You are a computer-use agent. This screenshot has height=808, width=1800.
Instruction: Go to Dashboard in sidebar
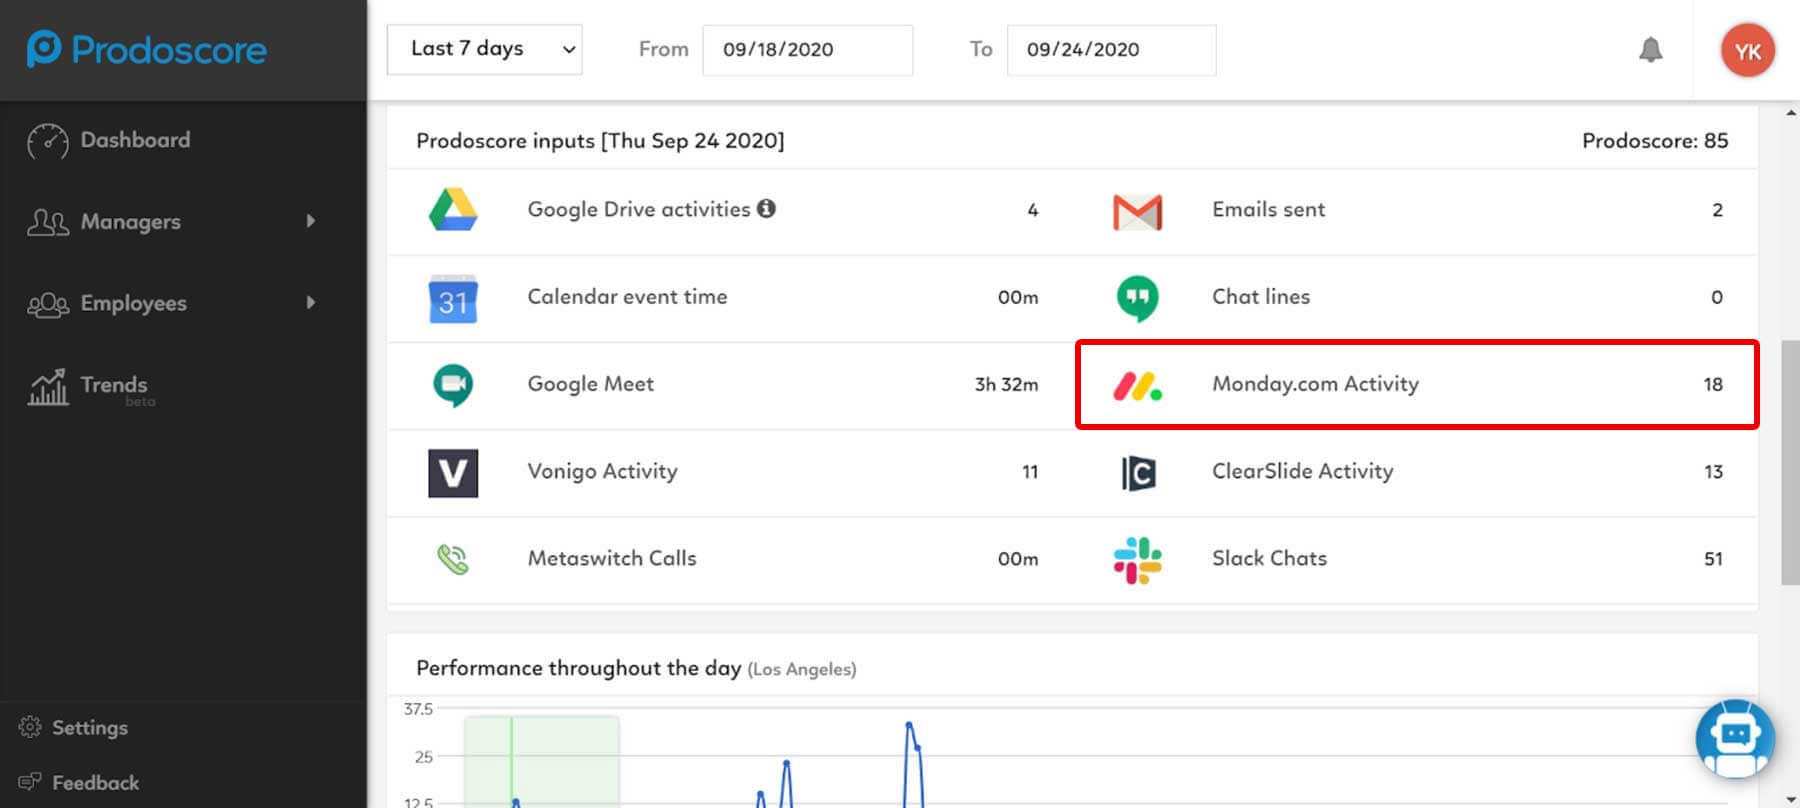(135, 140)
